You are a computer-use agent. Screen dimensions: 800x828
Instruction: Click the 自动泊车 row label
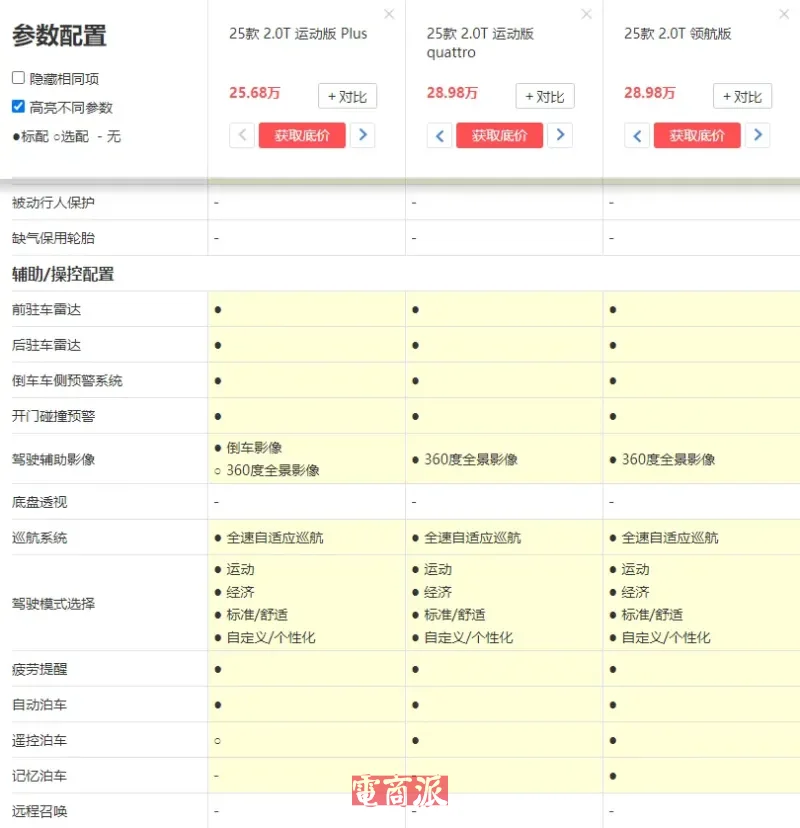coord(40,705)
